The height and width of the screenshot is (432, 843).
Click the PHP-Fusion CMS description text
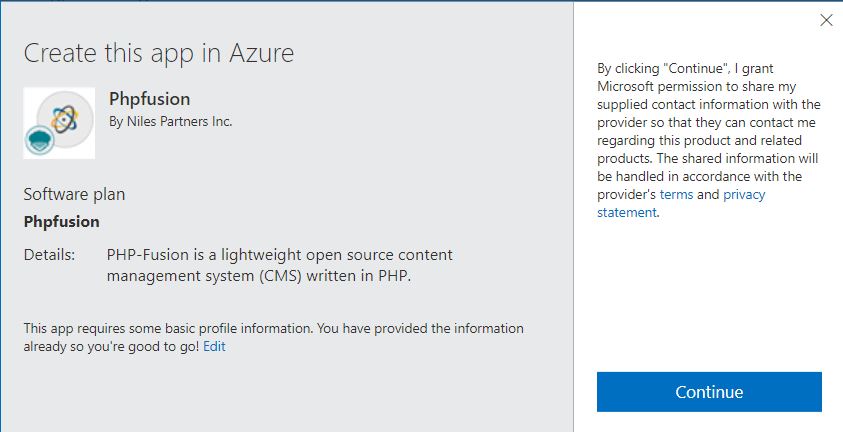279,265
